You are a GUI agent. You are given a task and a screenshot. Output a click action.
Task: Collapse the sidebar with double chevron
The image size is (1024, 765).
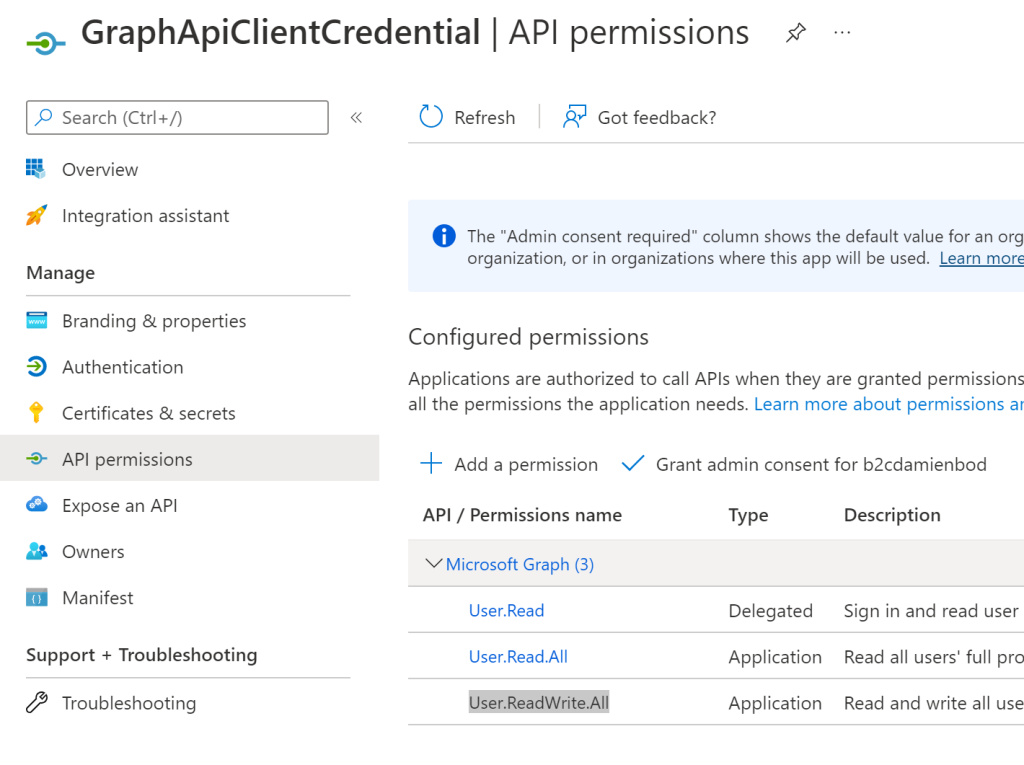pos(356,118)
